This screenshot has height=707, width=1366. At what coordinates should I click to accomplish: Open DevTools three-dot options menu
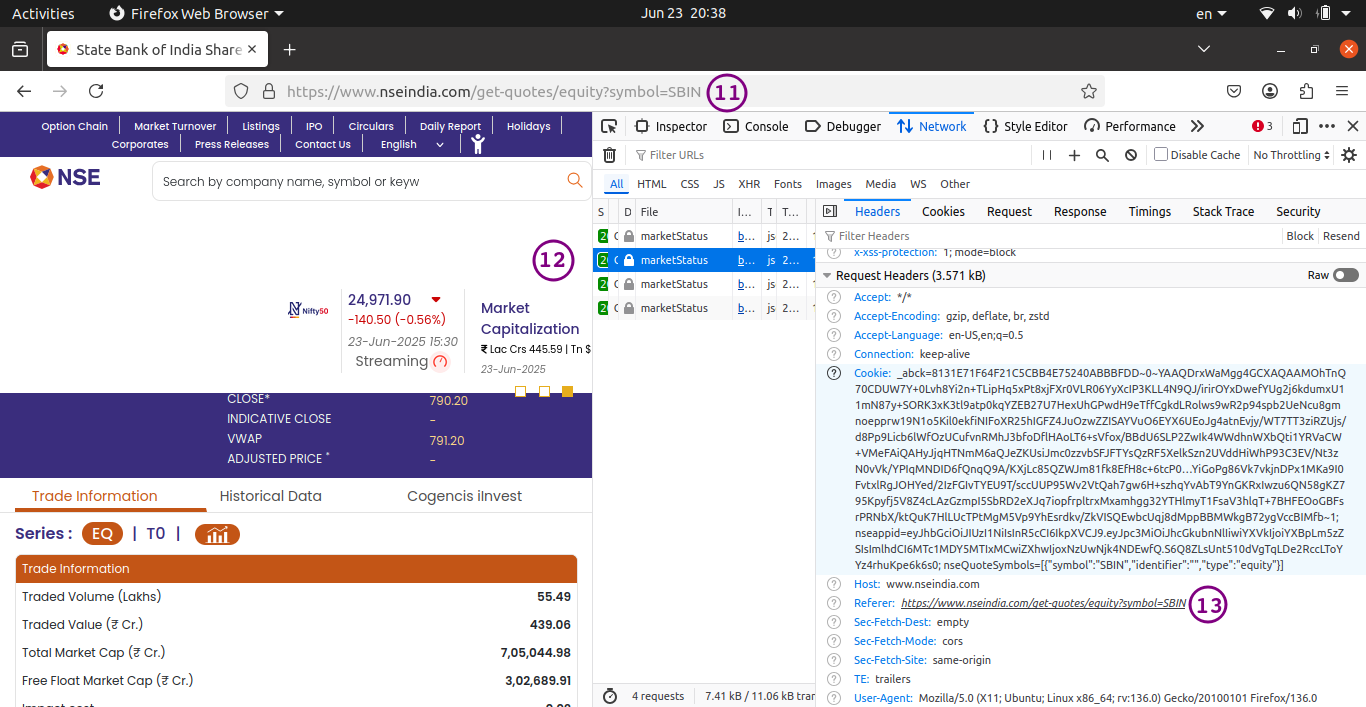[x=1327, y=126]
